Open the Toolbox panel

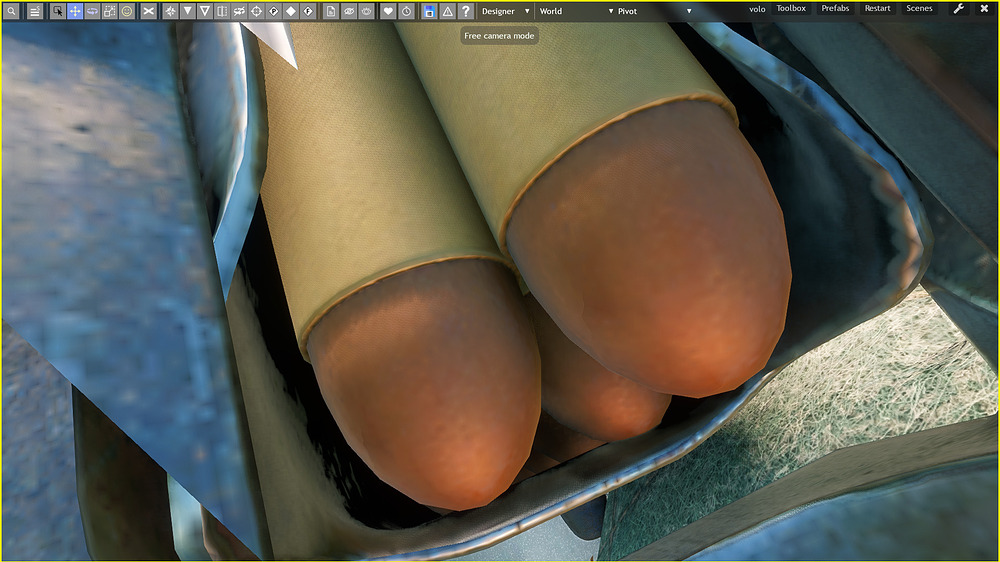(x=791, y=8)
